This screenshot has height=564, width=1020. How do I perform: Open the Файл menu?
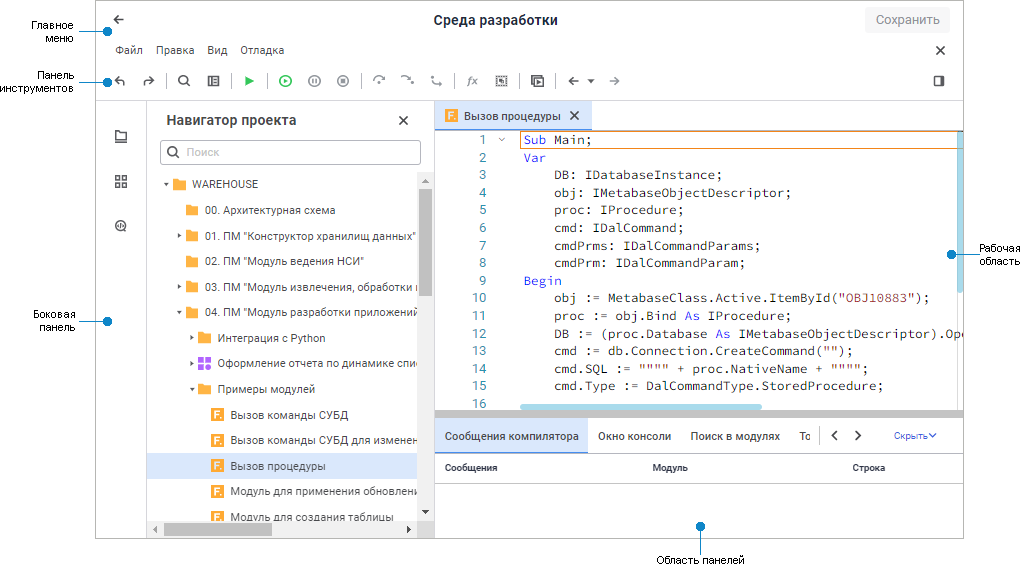(129, 50)
